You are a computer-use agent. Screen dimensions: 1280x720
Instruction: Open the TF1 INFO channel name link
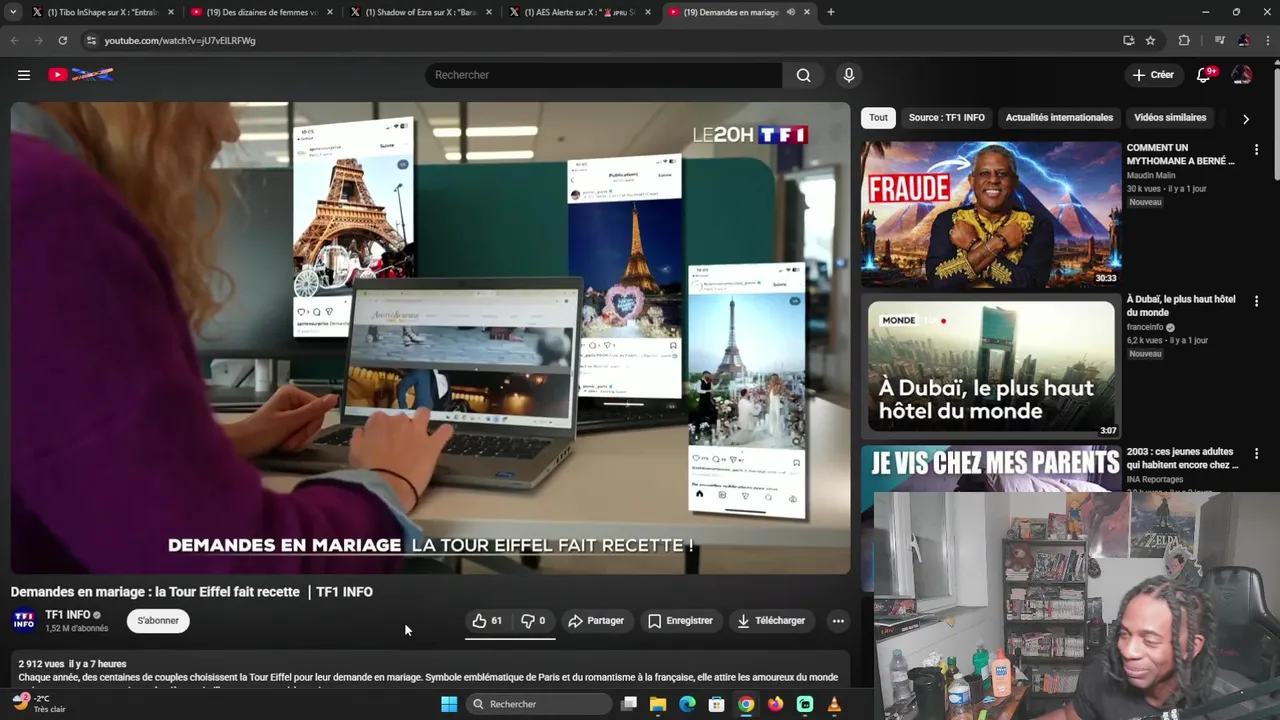(x=68, y=615)
